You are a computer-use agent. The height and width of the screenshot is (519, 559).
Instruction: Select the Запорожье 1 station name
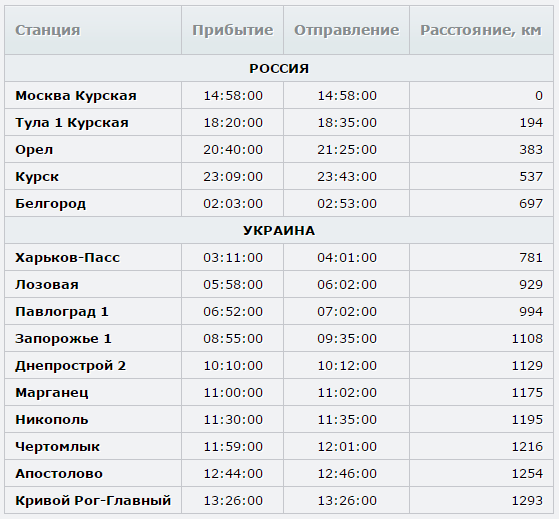pyautogui.click(x=63, y=339)
